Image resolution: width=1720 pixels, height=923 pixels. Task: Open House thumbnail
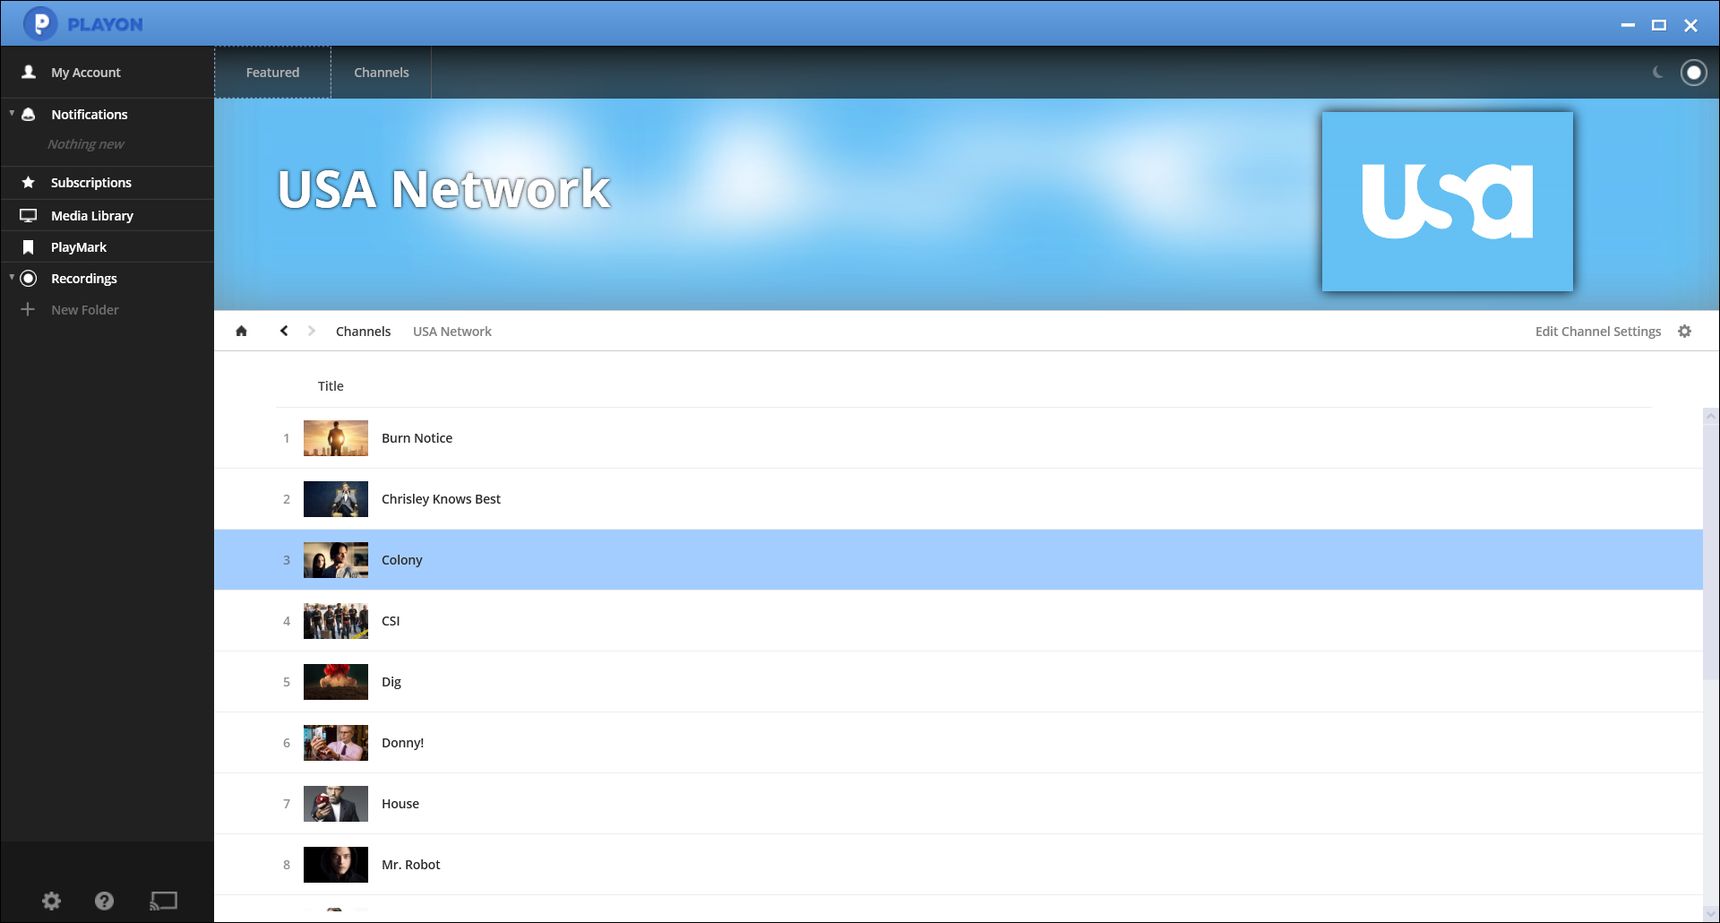(x=335, y=804)
